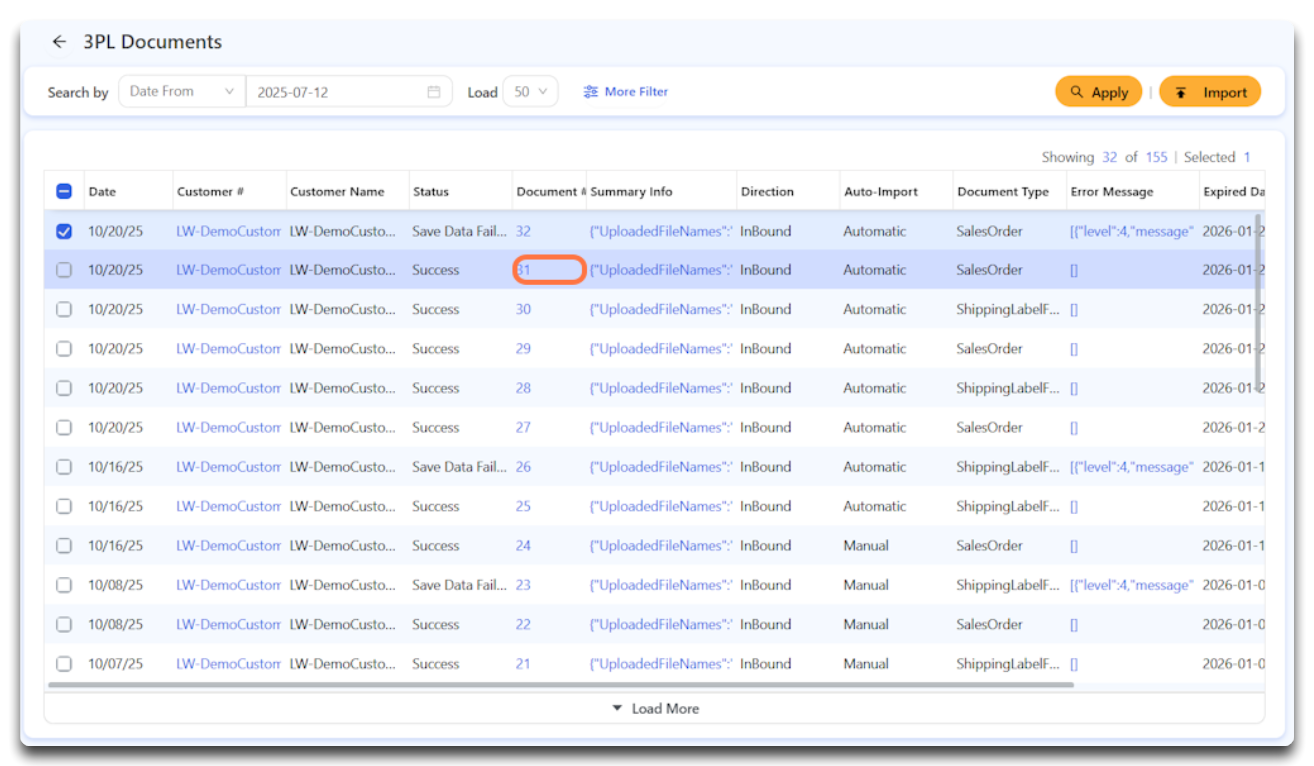This screenshot has height=766, width=1314.
Task: Click the upload icon on Import button
Action: [1181, 92]
